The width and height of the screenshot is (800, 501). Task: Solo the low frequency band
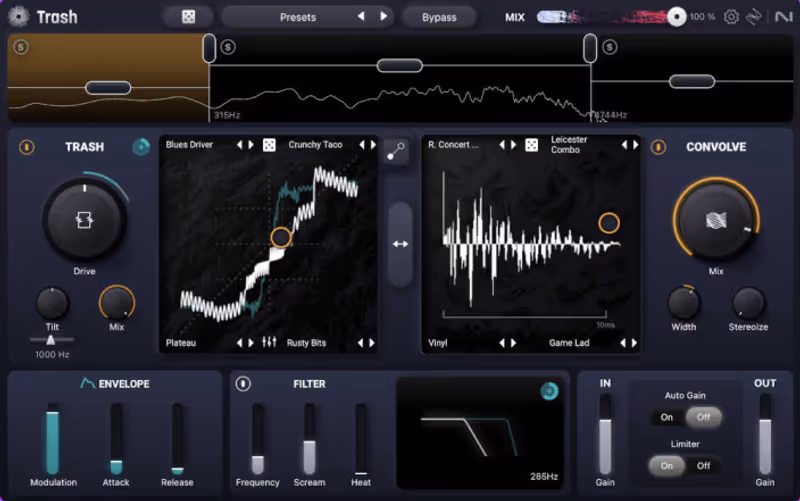pos(20,47)
